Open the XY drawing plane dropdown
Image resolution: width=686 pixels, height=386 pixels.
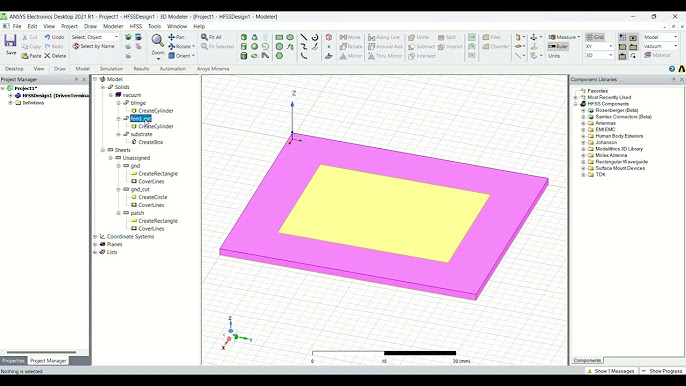599,46
